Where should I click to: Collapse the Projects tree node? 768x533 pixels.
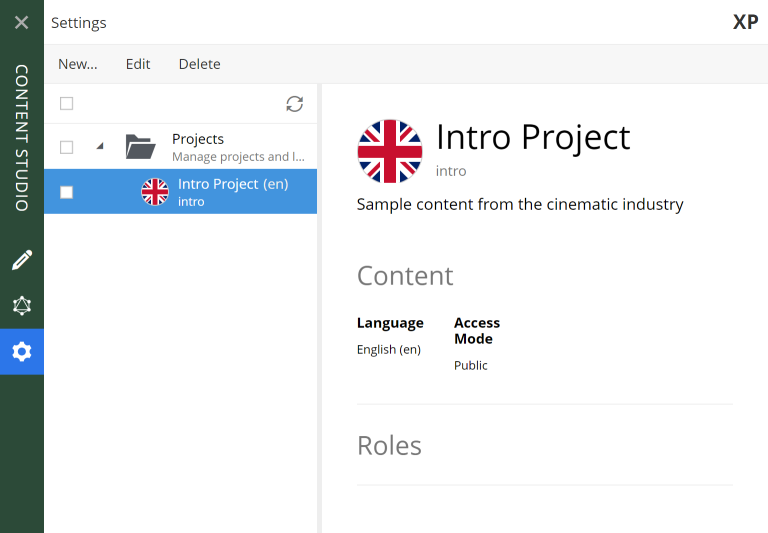[x=99, y=147]
